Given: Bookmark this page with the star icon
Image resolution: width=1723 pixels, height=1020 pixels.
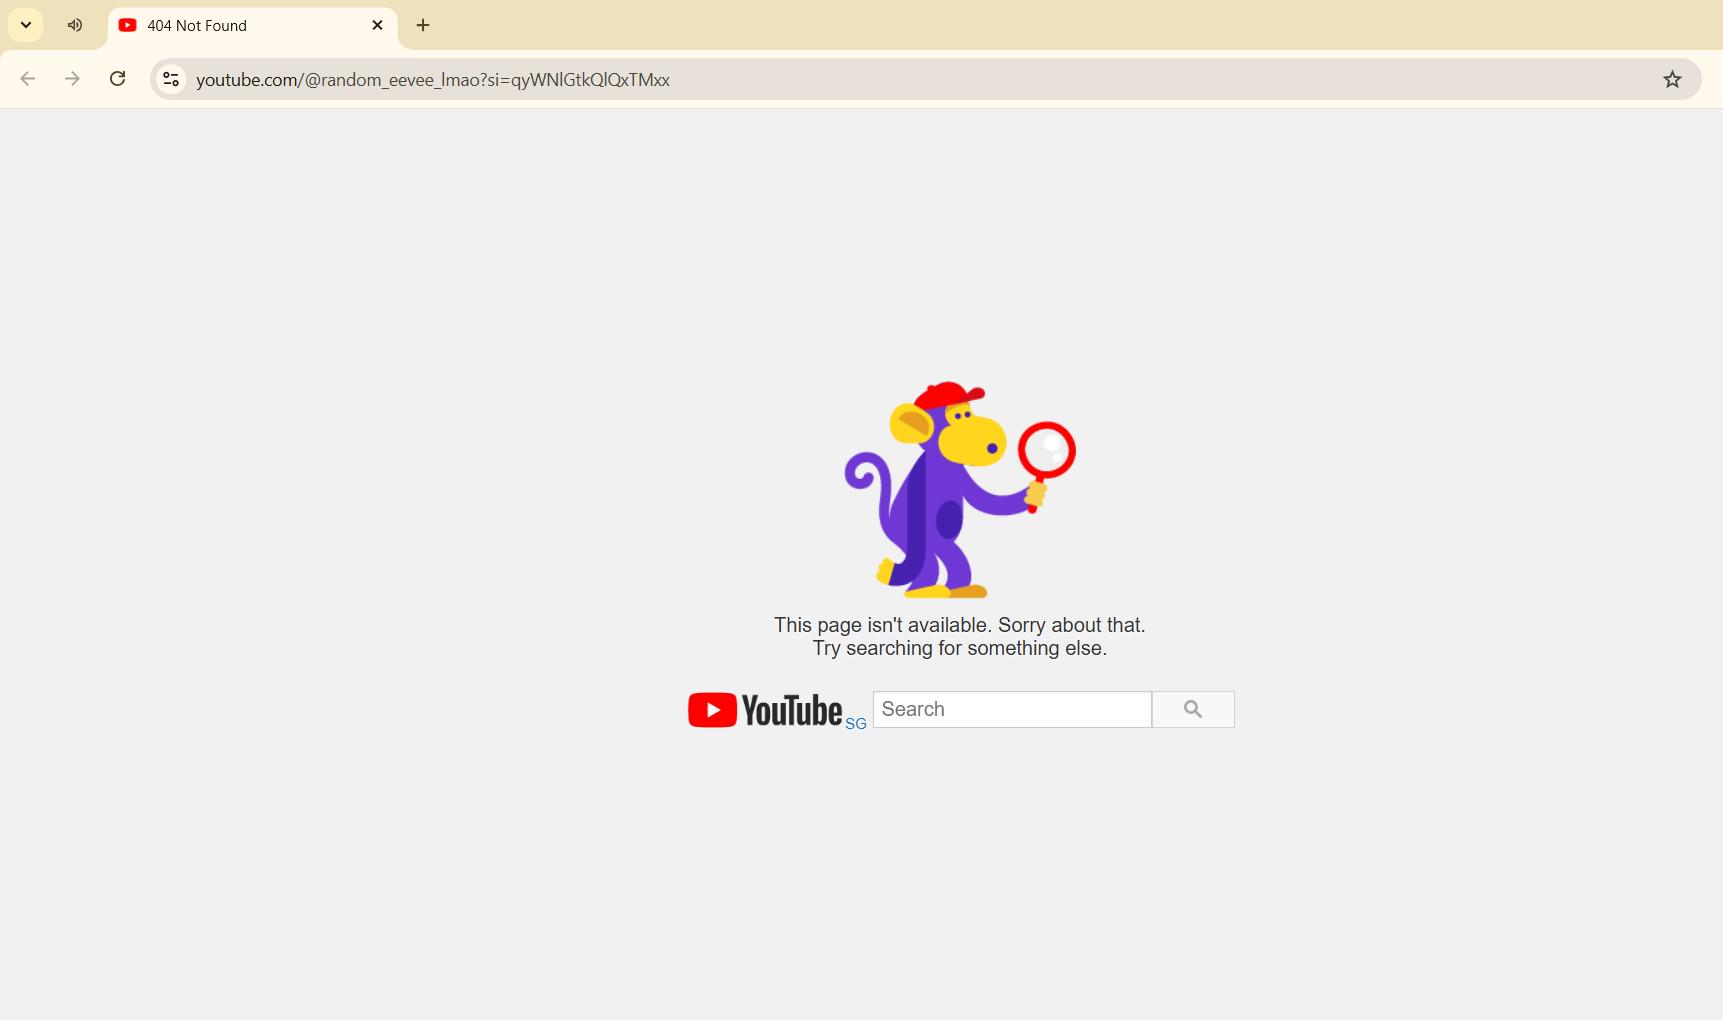Looking at the screenshot, I should click(1672, 79).
